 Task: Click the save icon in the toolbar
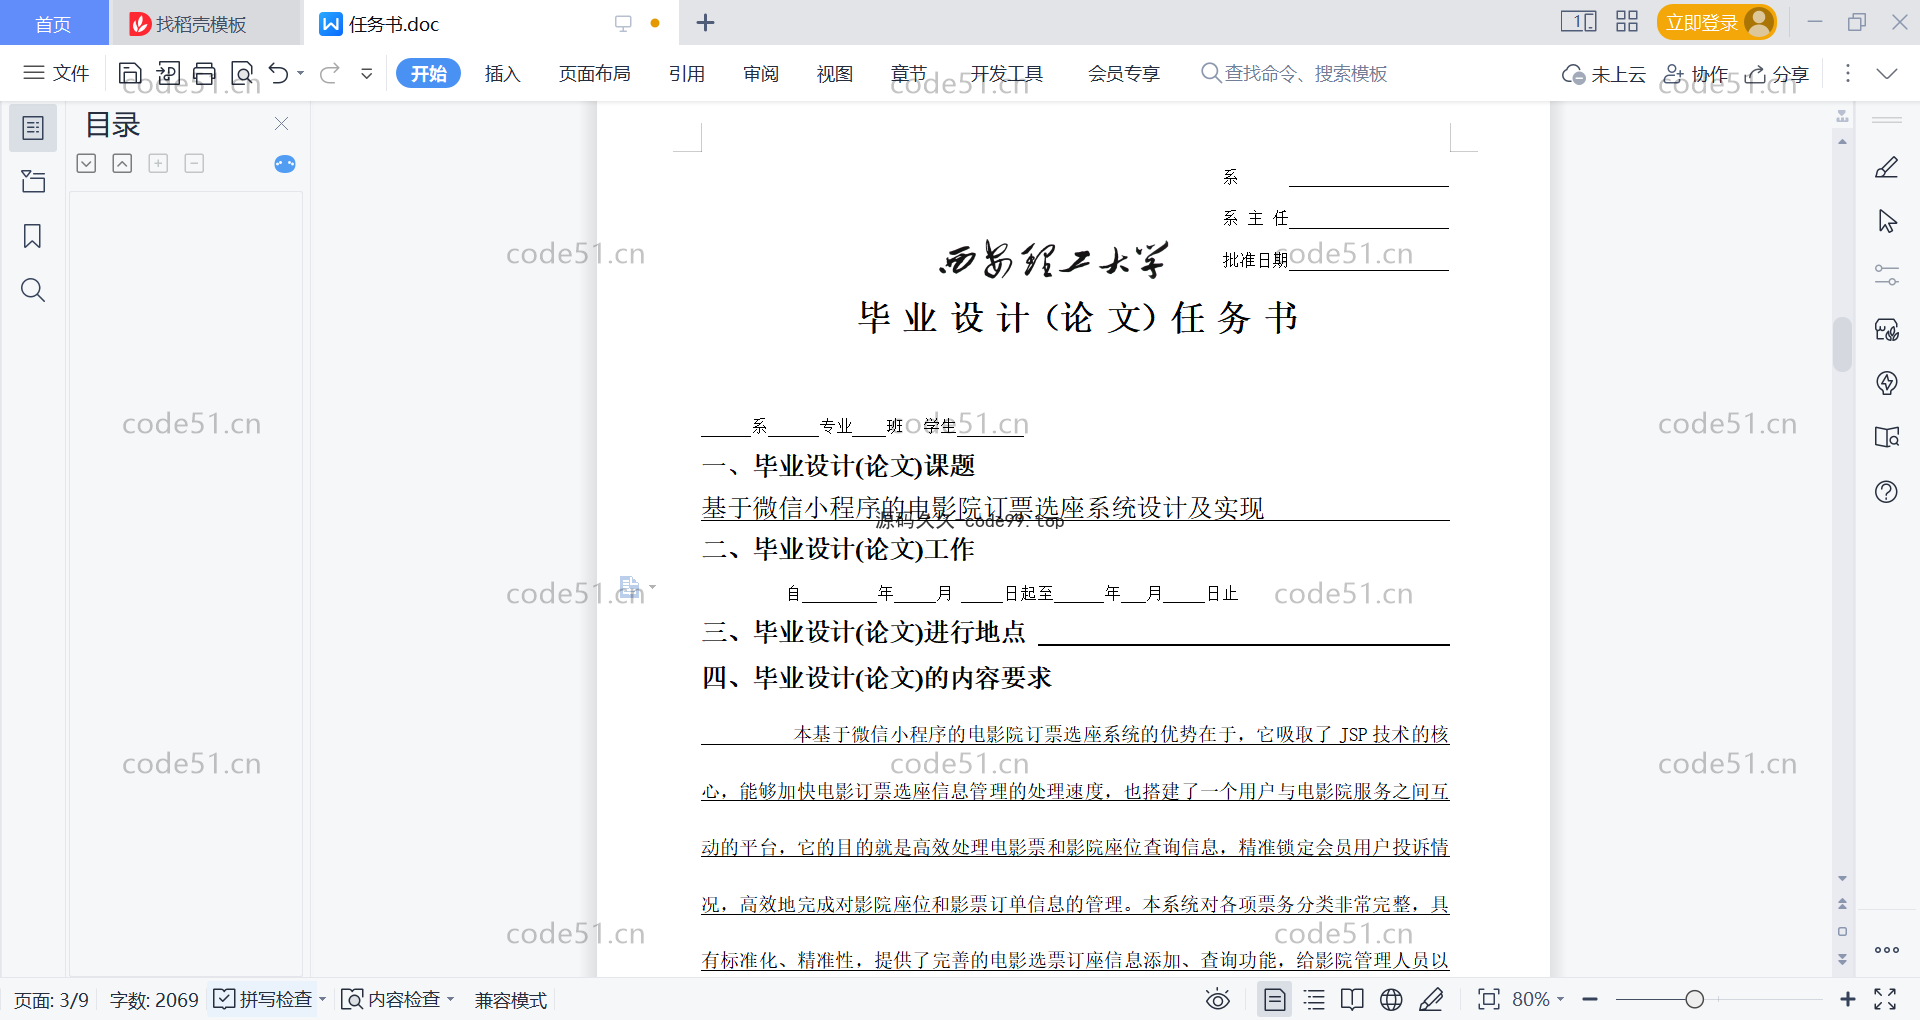point(130,73)
